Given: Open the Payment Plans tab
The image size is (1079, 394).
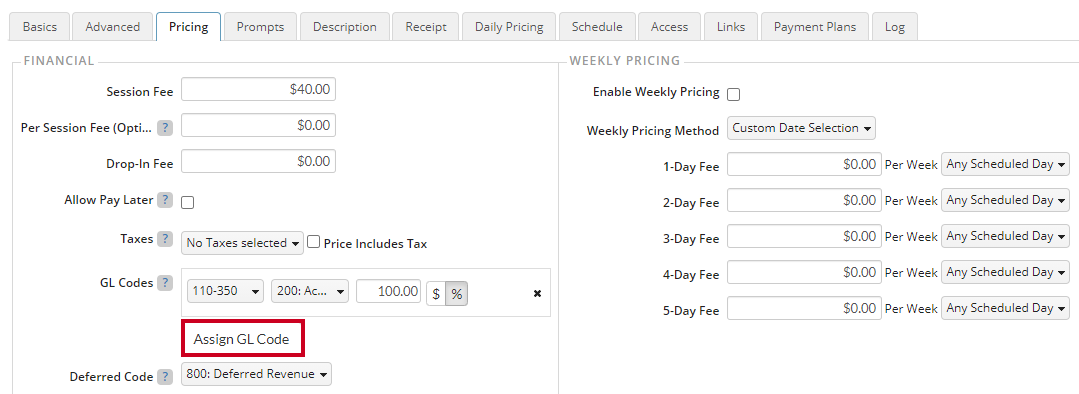Looking at the screenshot, I should [x=815, y=27].
